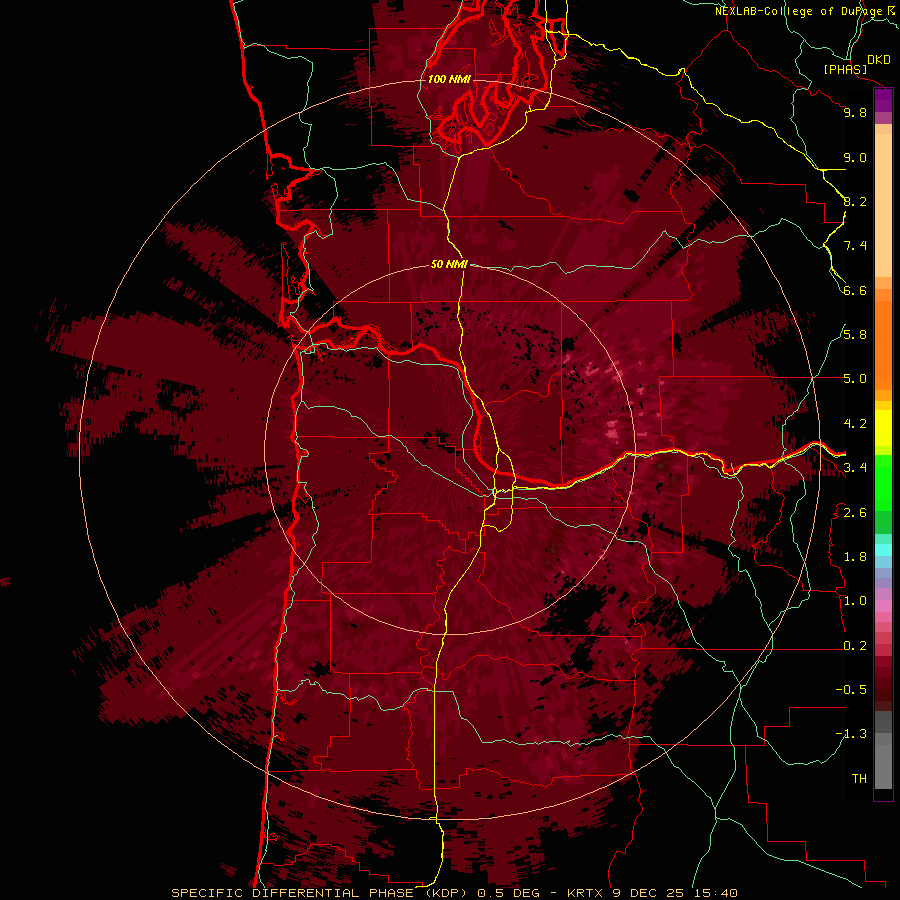
Task: Click the 0.2 scale value
Action: pyautogui.click(x=855, y=646)
